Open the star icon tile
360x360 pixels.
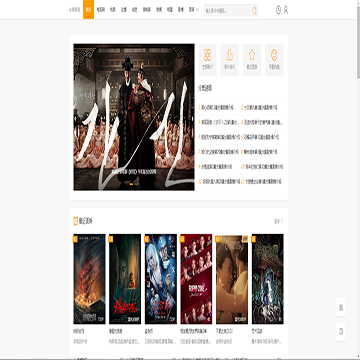252,60
